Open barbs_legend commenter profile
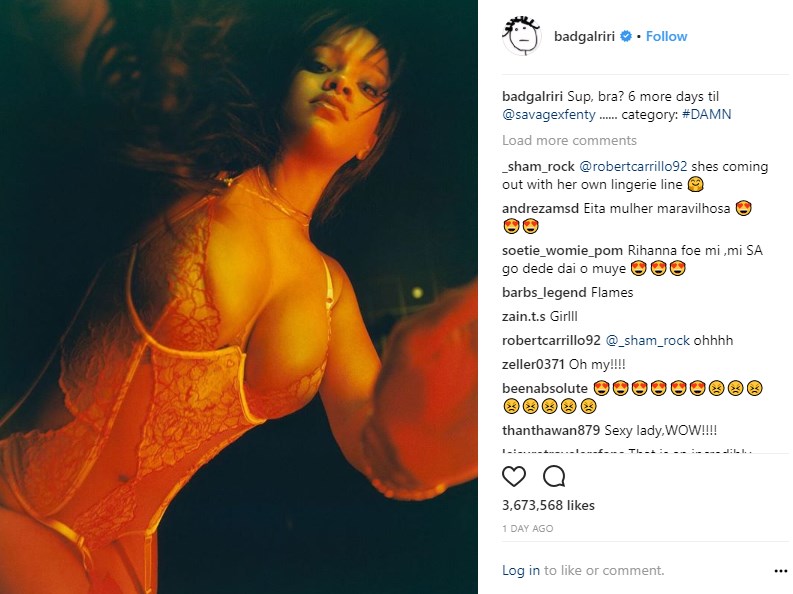 544,293
